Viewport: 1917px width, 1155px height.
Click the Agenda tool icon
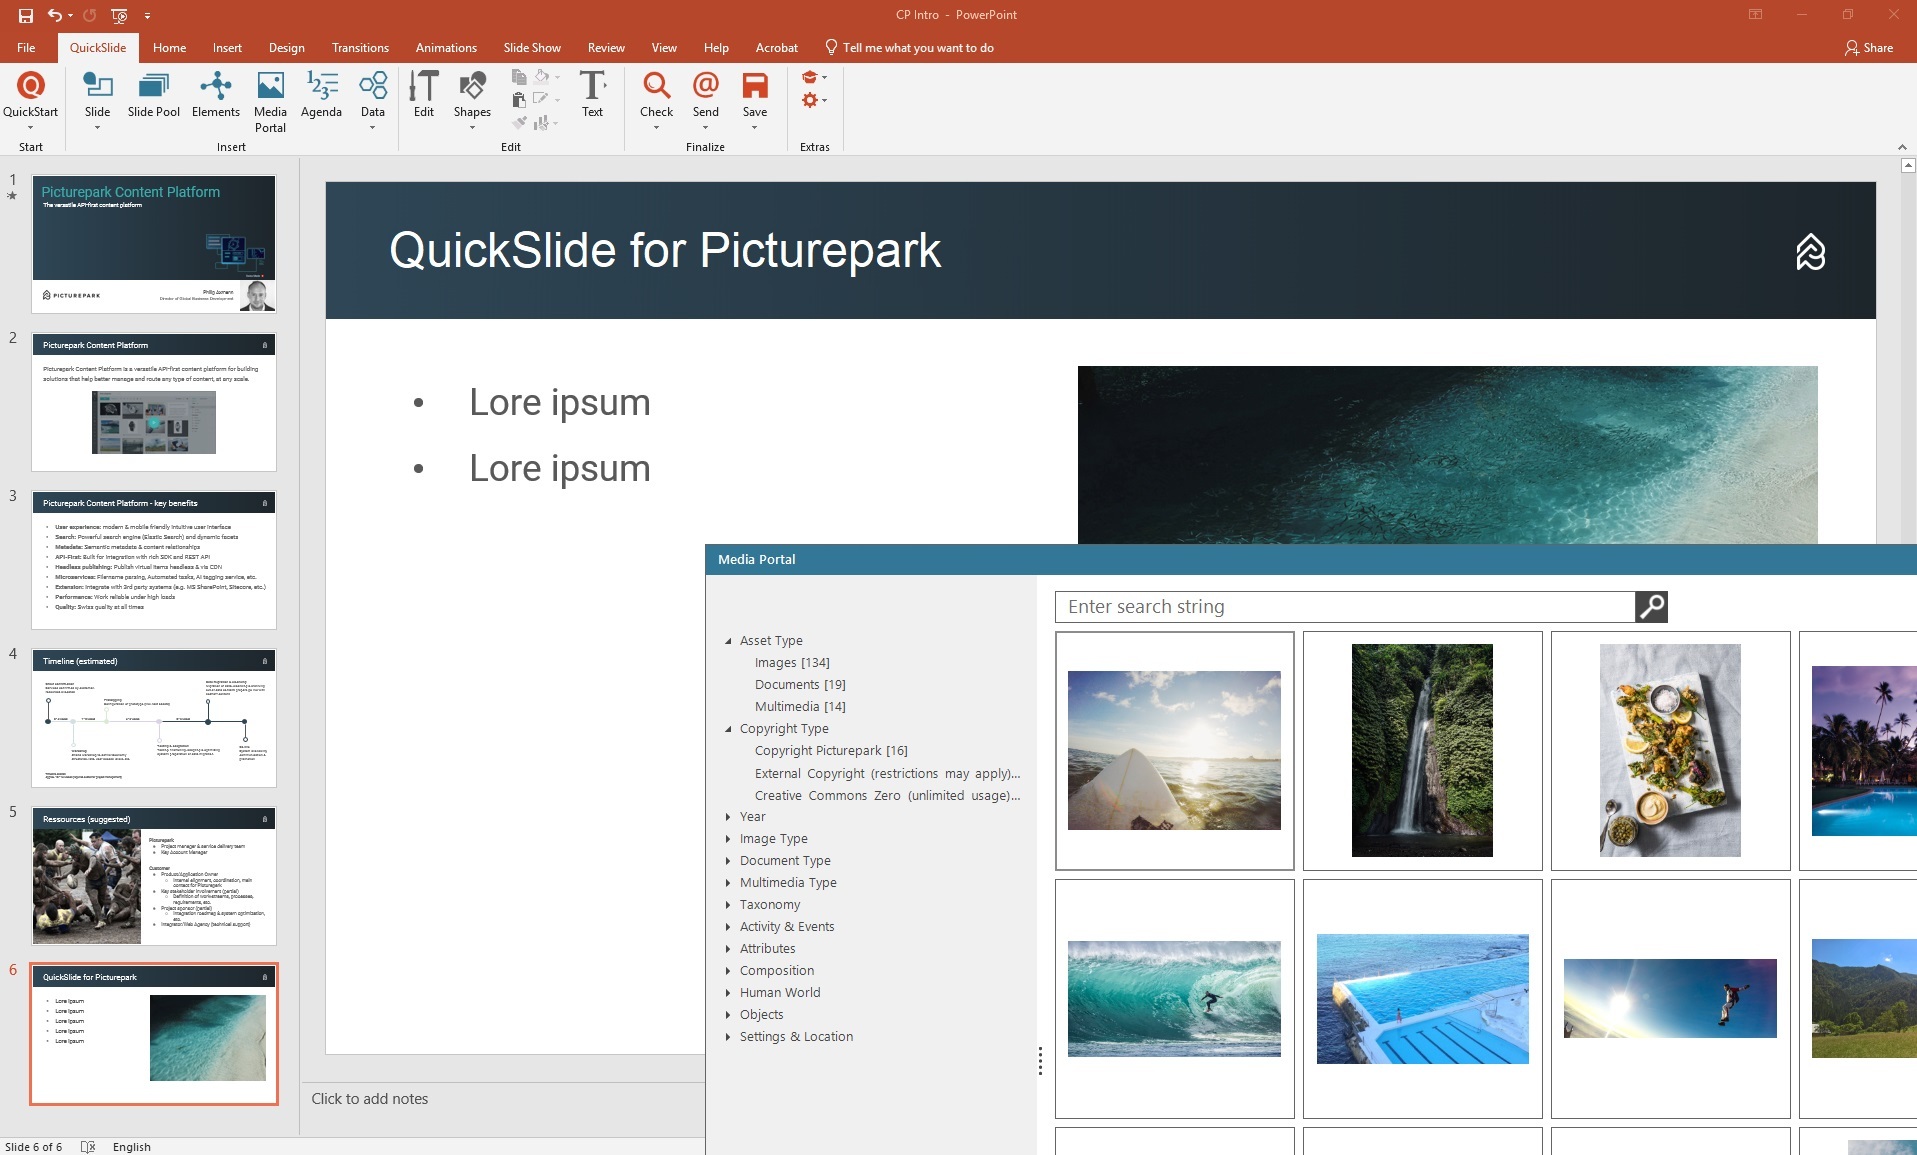[321, 86]
